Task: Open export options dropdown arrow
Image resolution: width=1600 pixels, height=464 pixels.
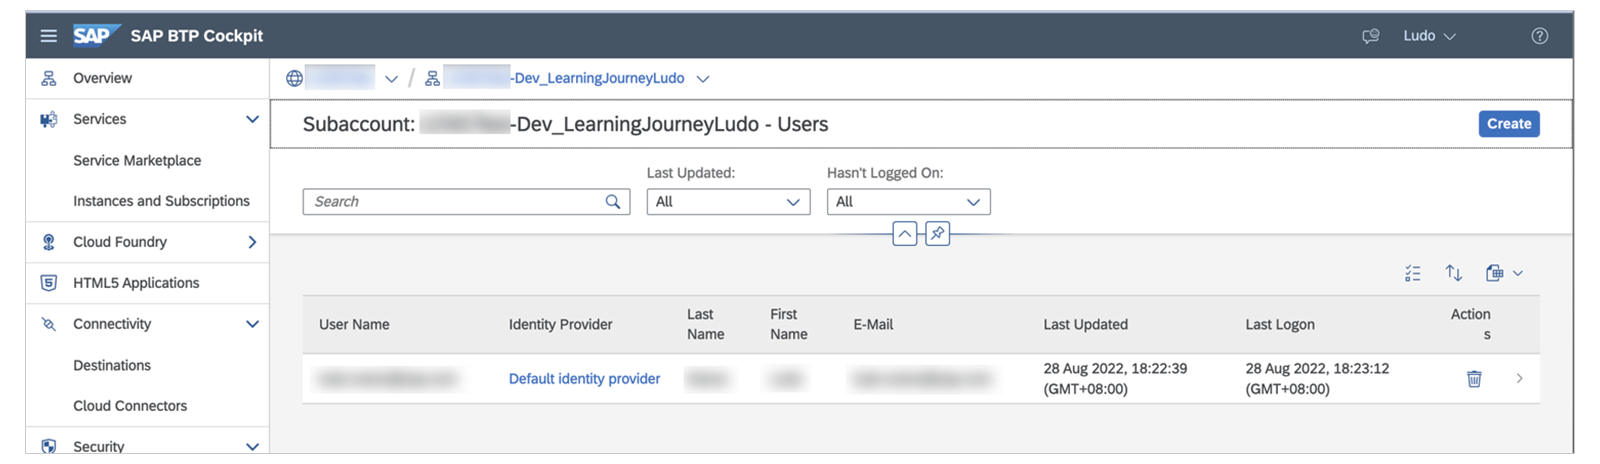Action: pos(1518,273)
